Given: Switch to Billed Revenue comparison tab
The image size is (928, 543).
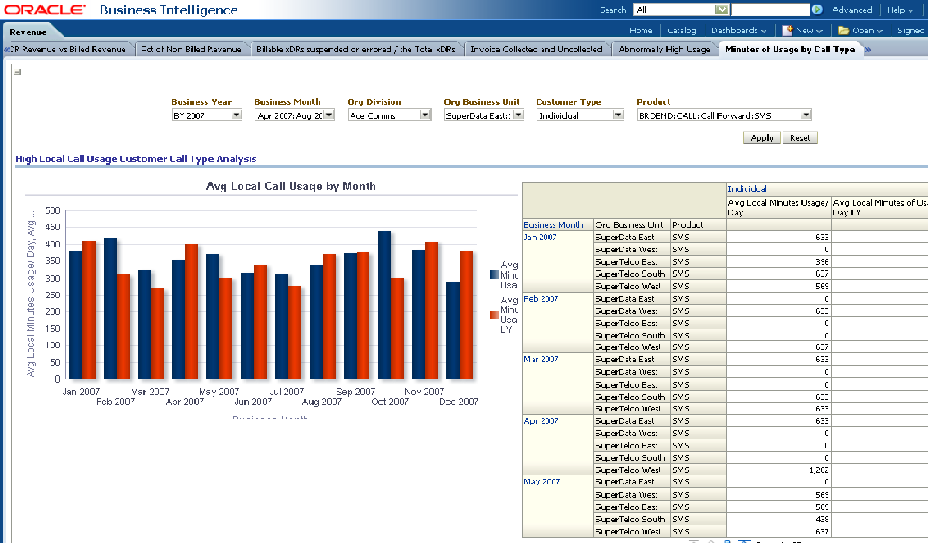Looking at the screenshot, I should (x=68, y=49).
